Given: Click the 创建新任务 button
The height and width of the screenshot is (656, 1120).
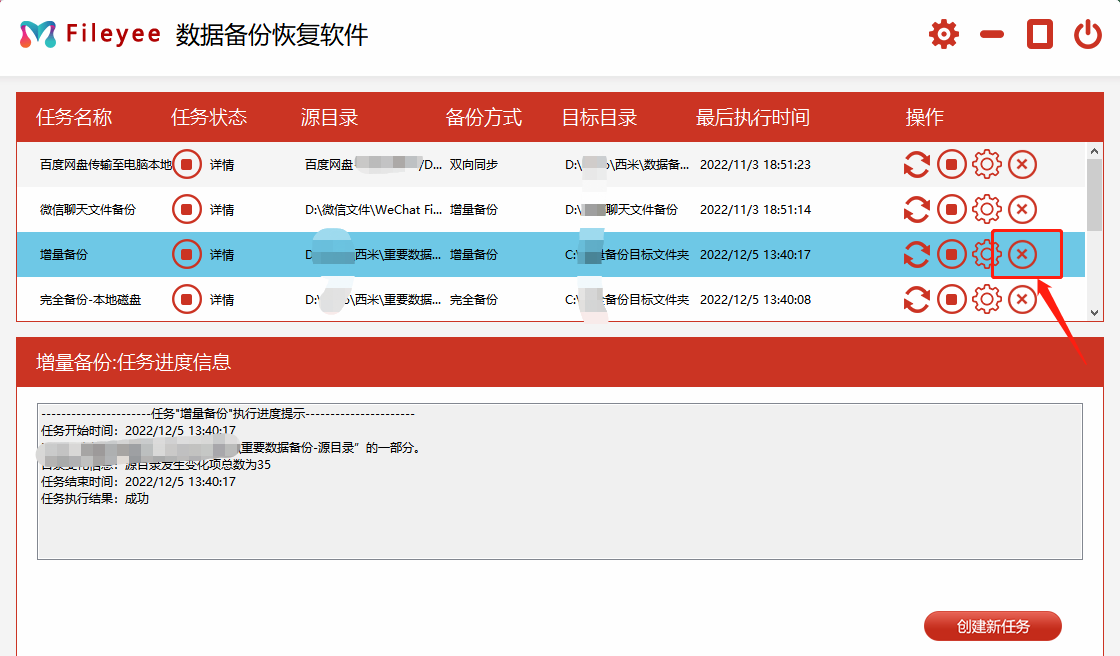Looking at the screenshot, I should [x=995, y=625].
